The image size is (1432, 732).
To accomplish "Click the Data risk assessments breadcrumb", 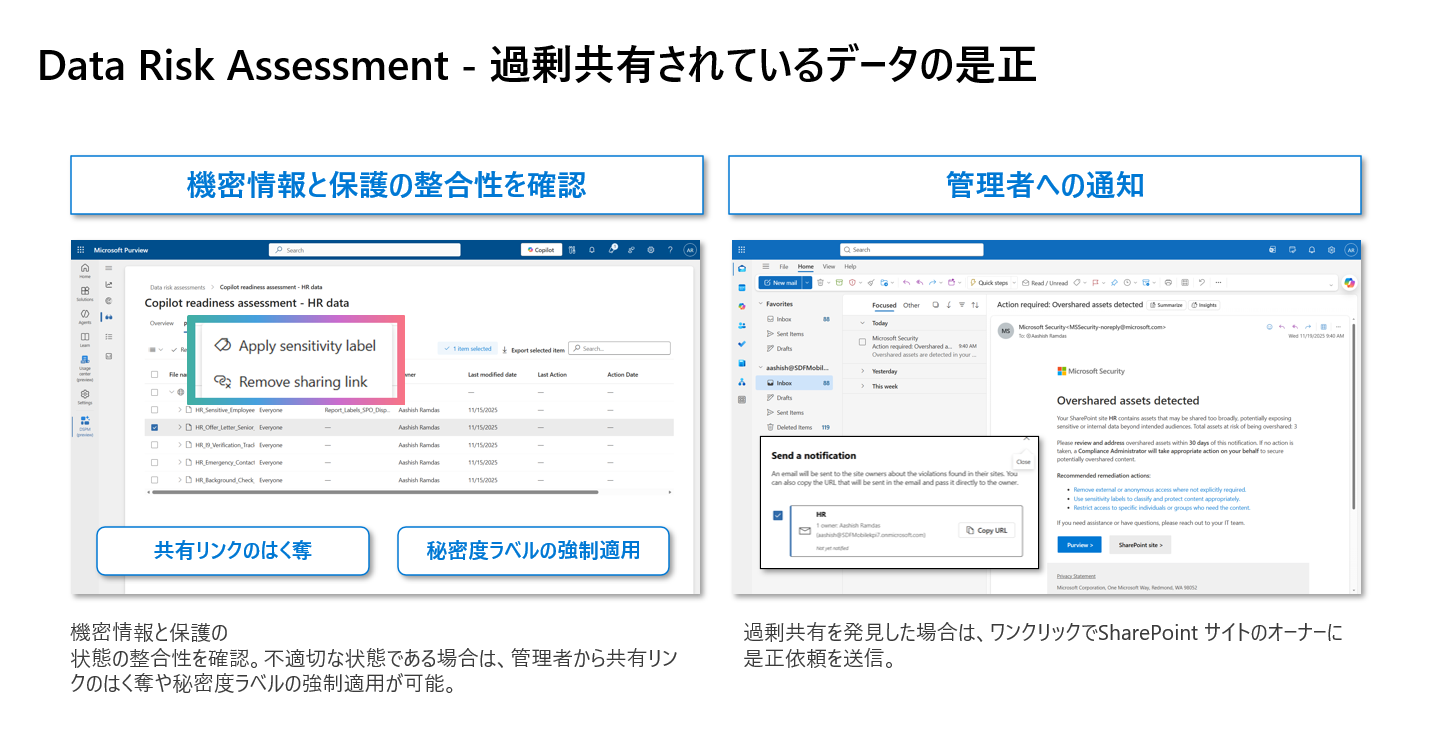I will click(x=177, y=287).
